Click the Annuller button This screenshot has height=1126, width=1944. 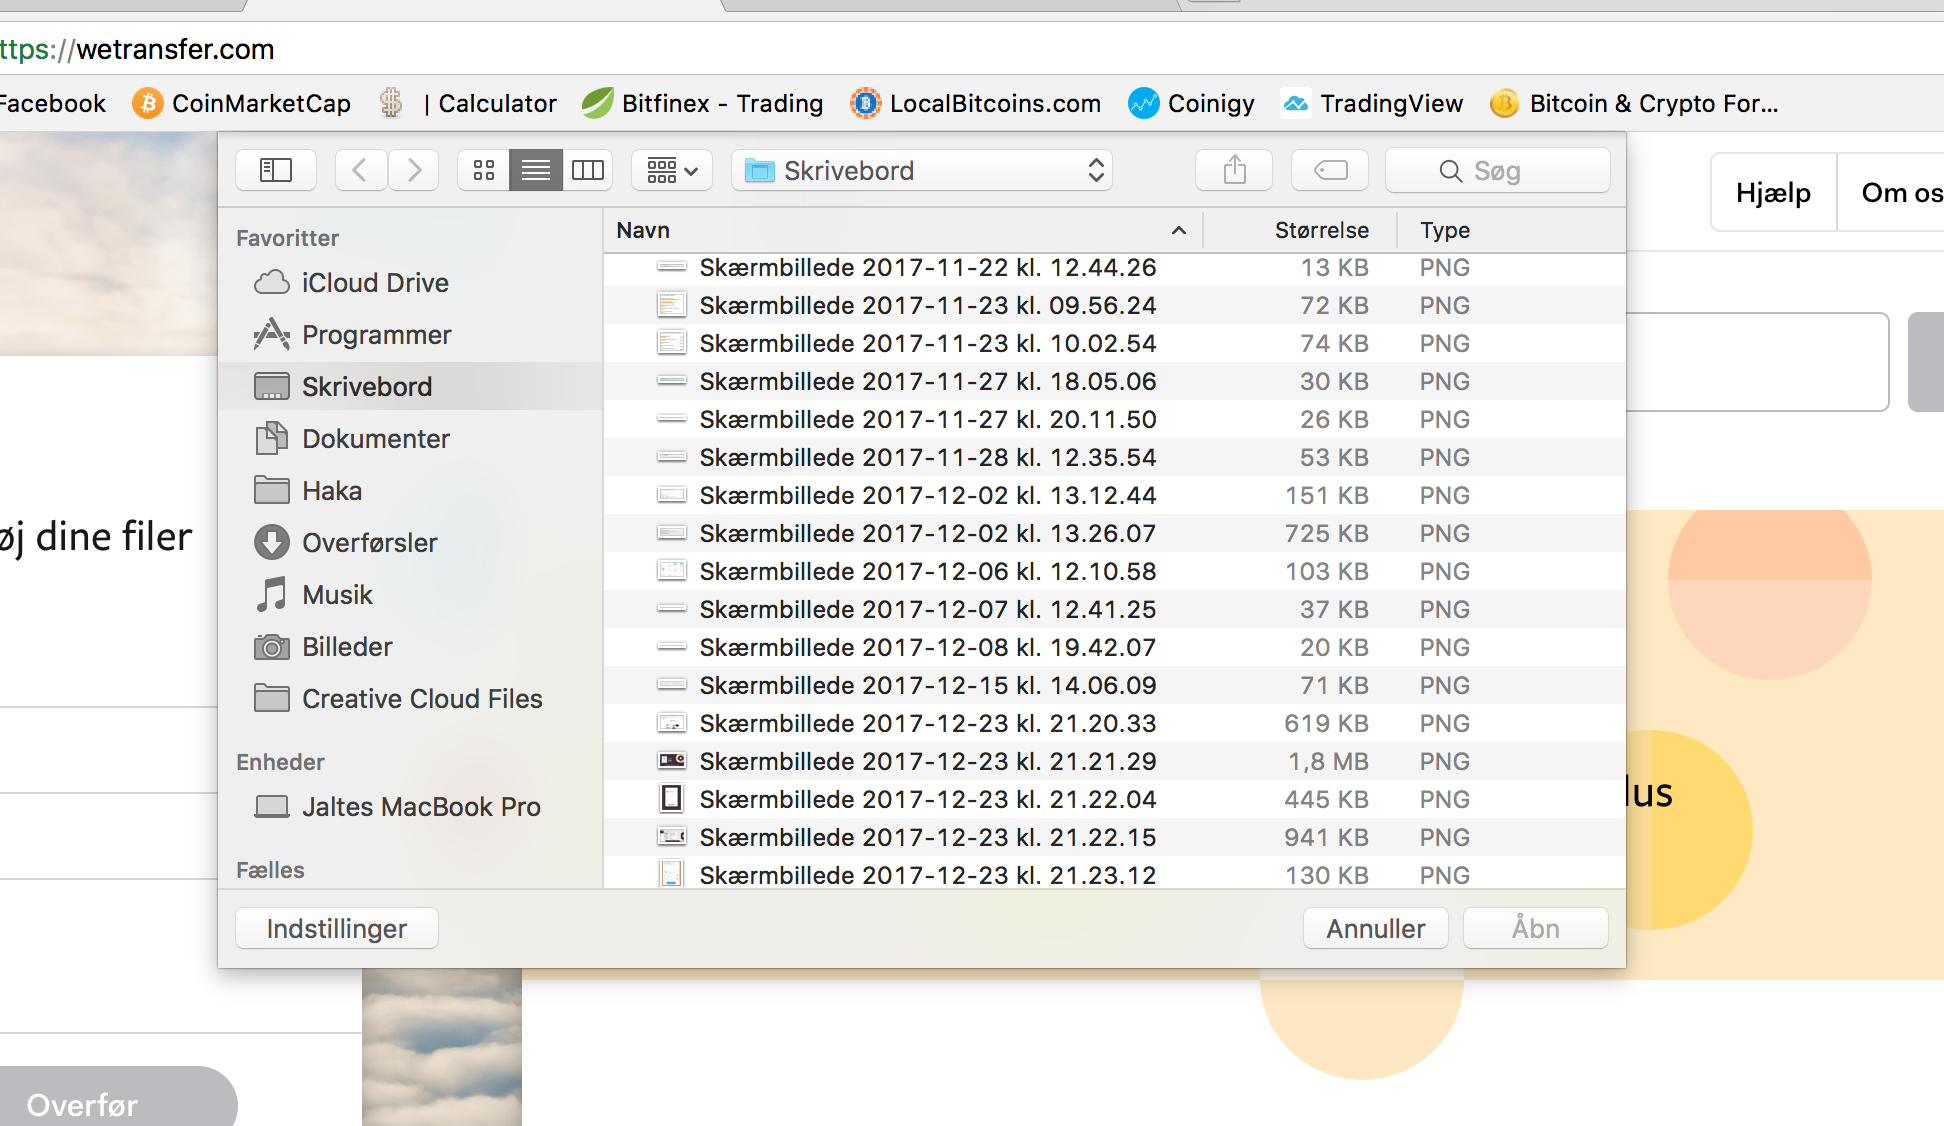click(x=1375, y=929)
